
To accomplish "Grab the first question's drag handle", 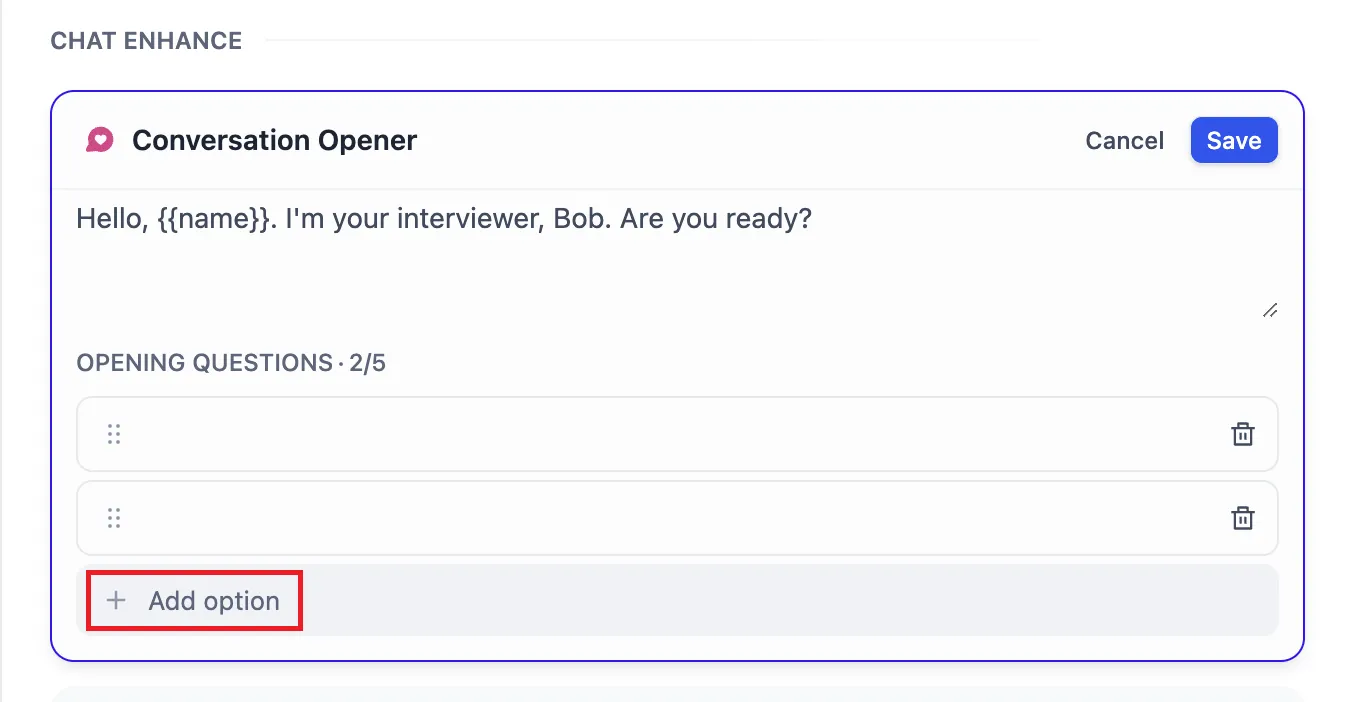I will 114,434.
